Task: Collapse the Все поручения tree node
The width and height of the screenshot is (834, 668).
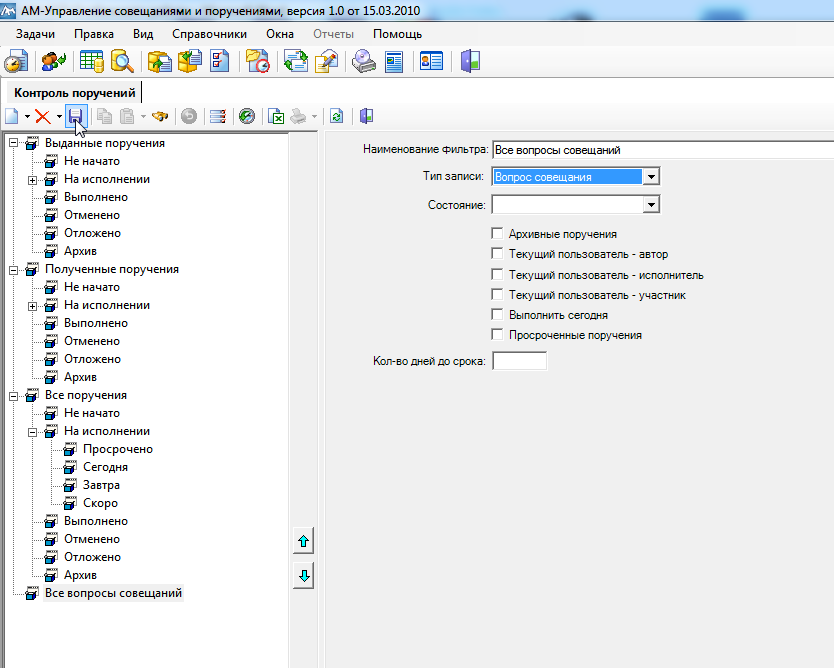Action: click(x=13, y=396)
